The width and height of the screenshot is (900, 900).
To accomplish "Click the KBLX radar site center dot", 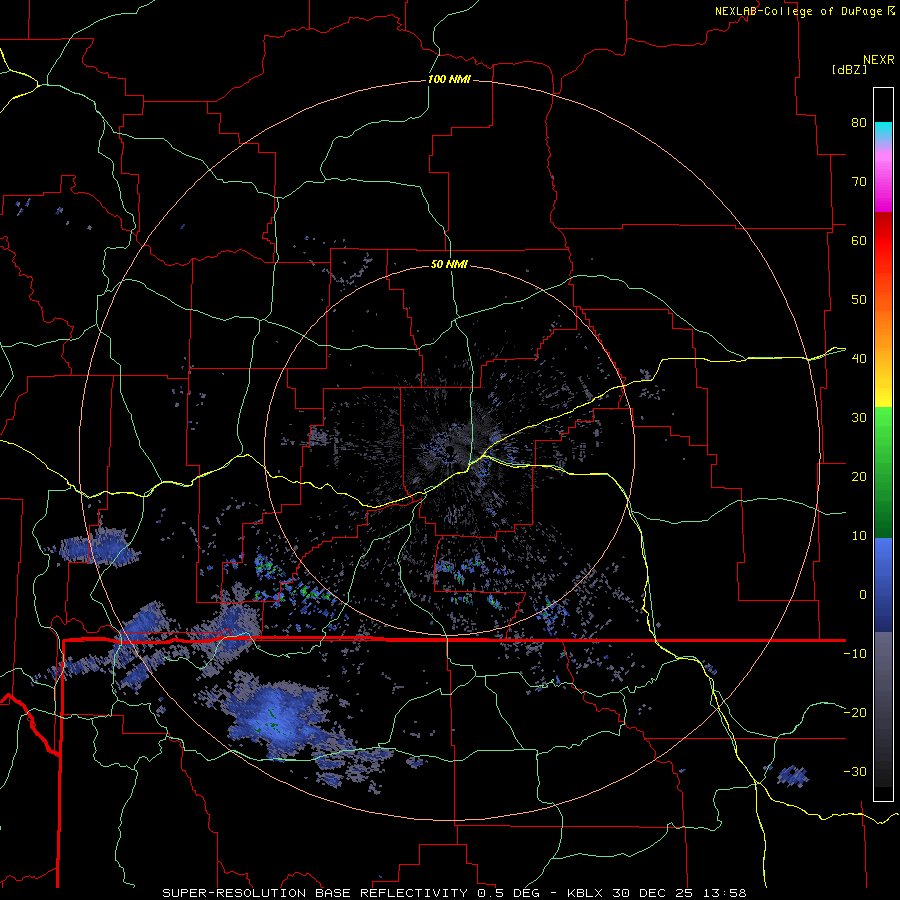I will pyautogui.click(x=450, y=449).
